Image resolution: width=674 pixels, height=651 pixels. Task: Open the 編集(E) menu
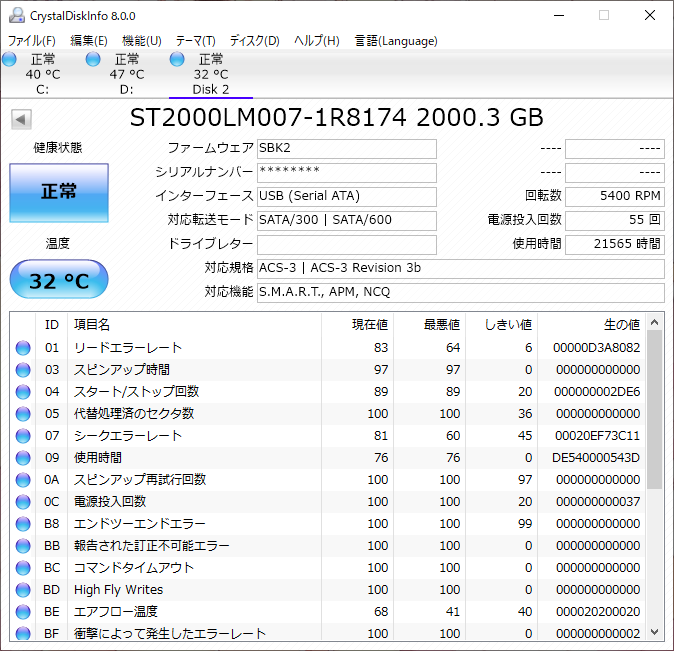tap(89, 41)
